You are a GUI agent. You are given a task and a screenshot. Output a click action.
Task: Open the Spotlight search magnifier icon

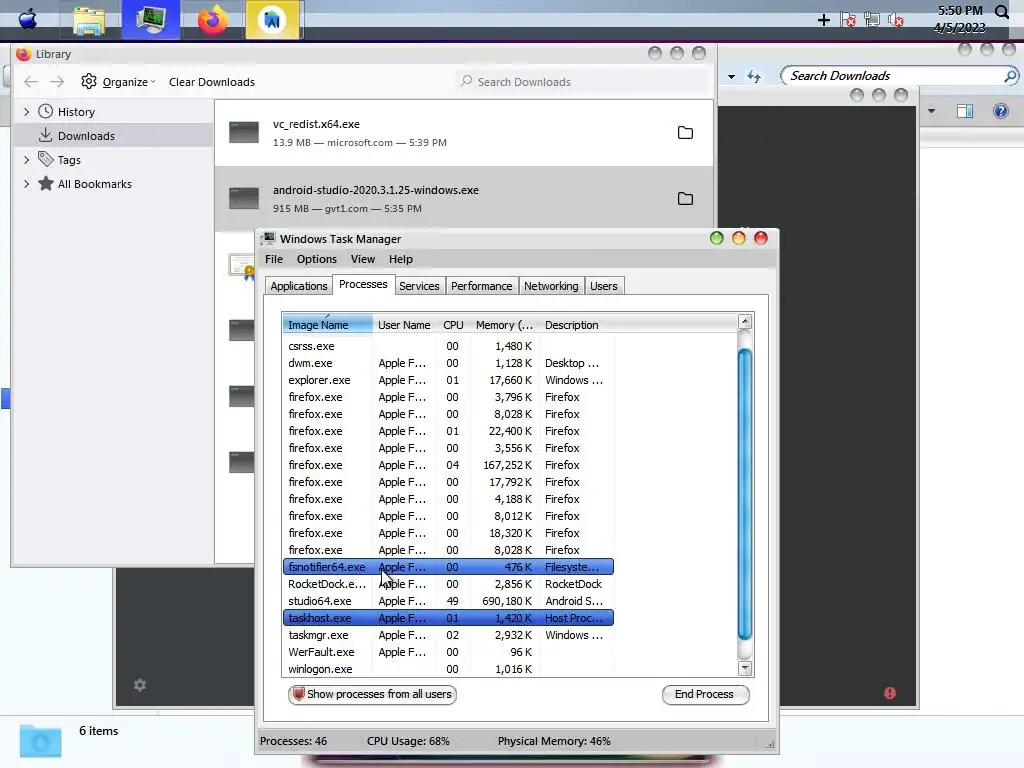pos(1002,11)
